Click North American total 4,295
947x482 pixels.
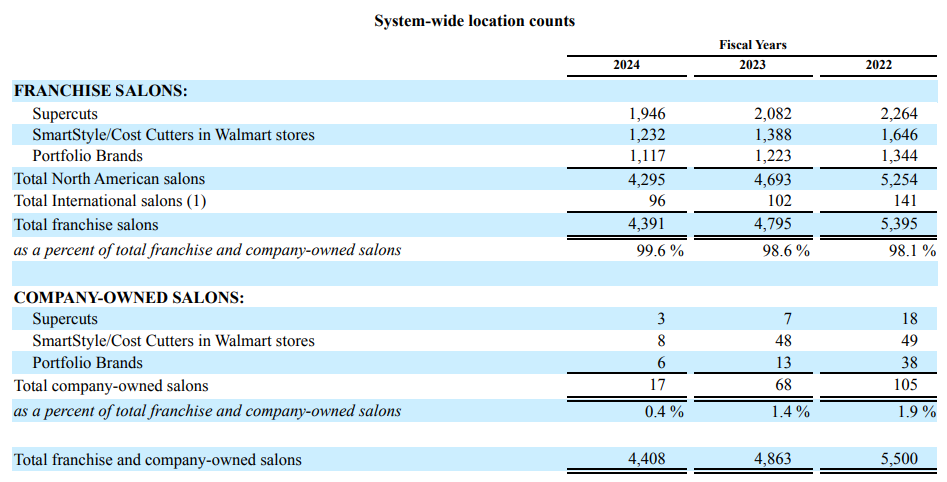(x=647, y=179)
